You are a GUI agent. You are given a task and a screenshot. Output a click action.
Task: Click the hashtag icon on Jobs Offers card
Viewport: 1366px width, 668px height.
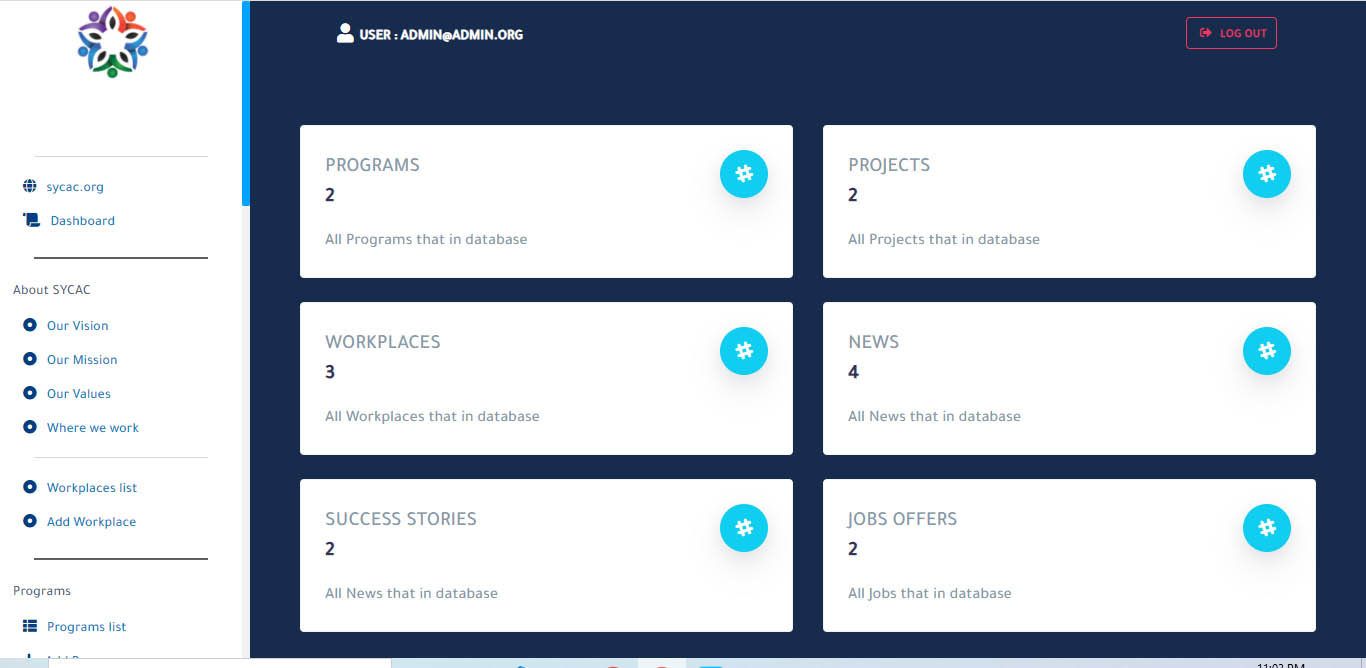pyautogui.click(x=1266, y=528)
